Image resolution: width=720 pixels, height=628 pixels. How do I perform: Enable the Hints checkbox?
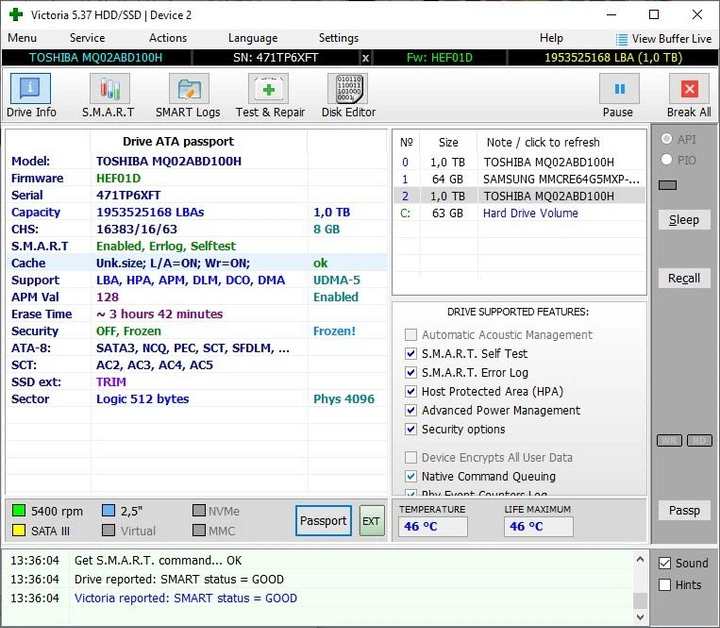coord(664,584)
